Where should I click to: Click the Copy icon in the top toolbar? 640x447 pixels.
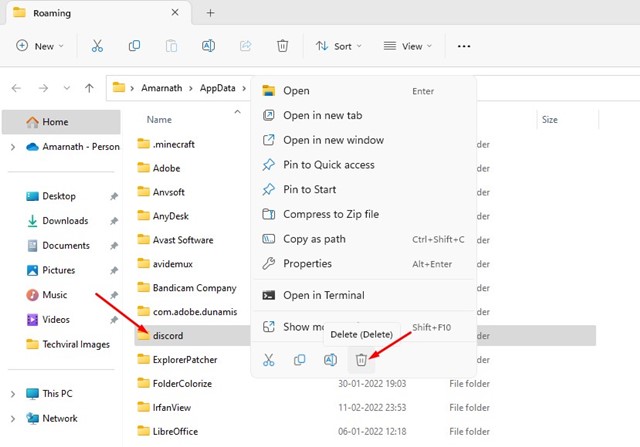coord(134,46)
